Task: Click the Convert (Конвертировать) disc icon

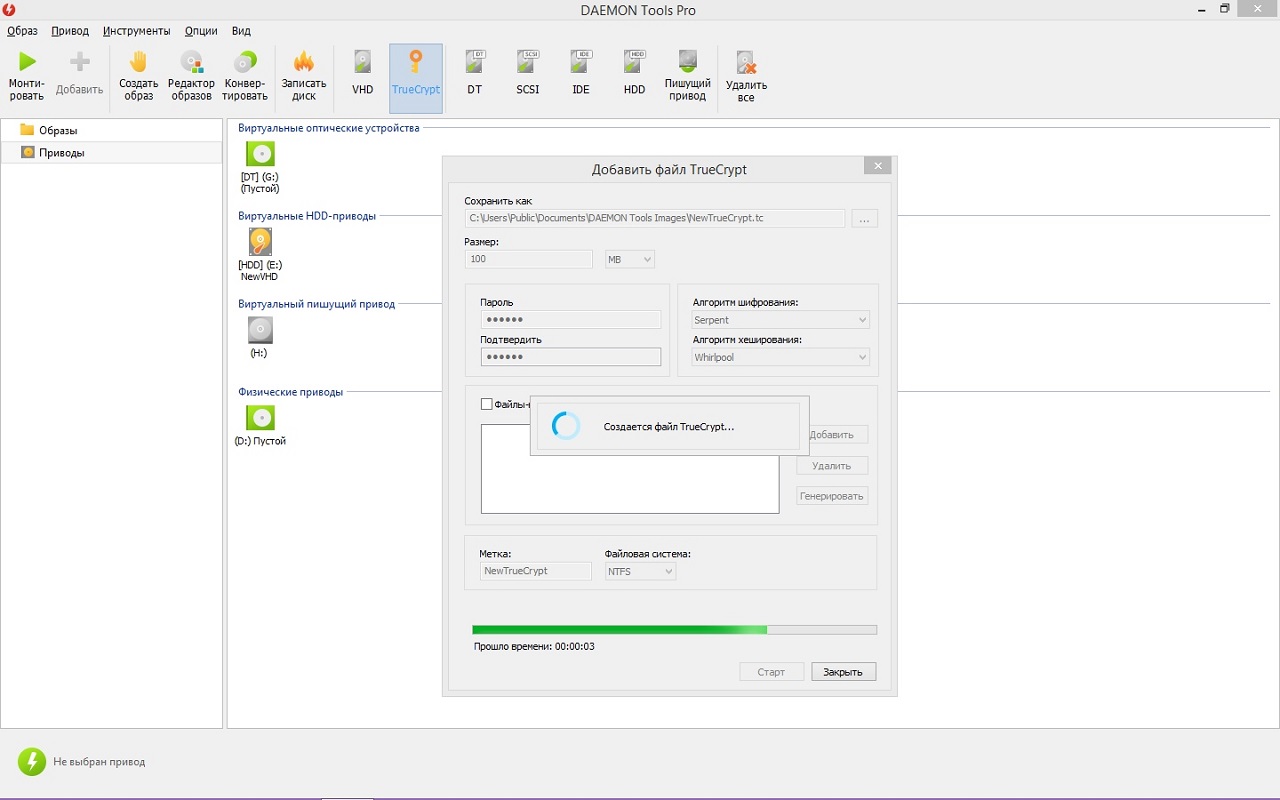Action: (245, 63)
